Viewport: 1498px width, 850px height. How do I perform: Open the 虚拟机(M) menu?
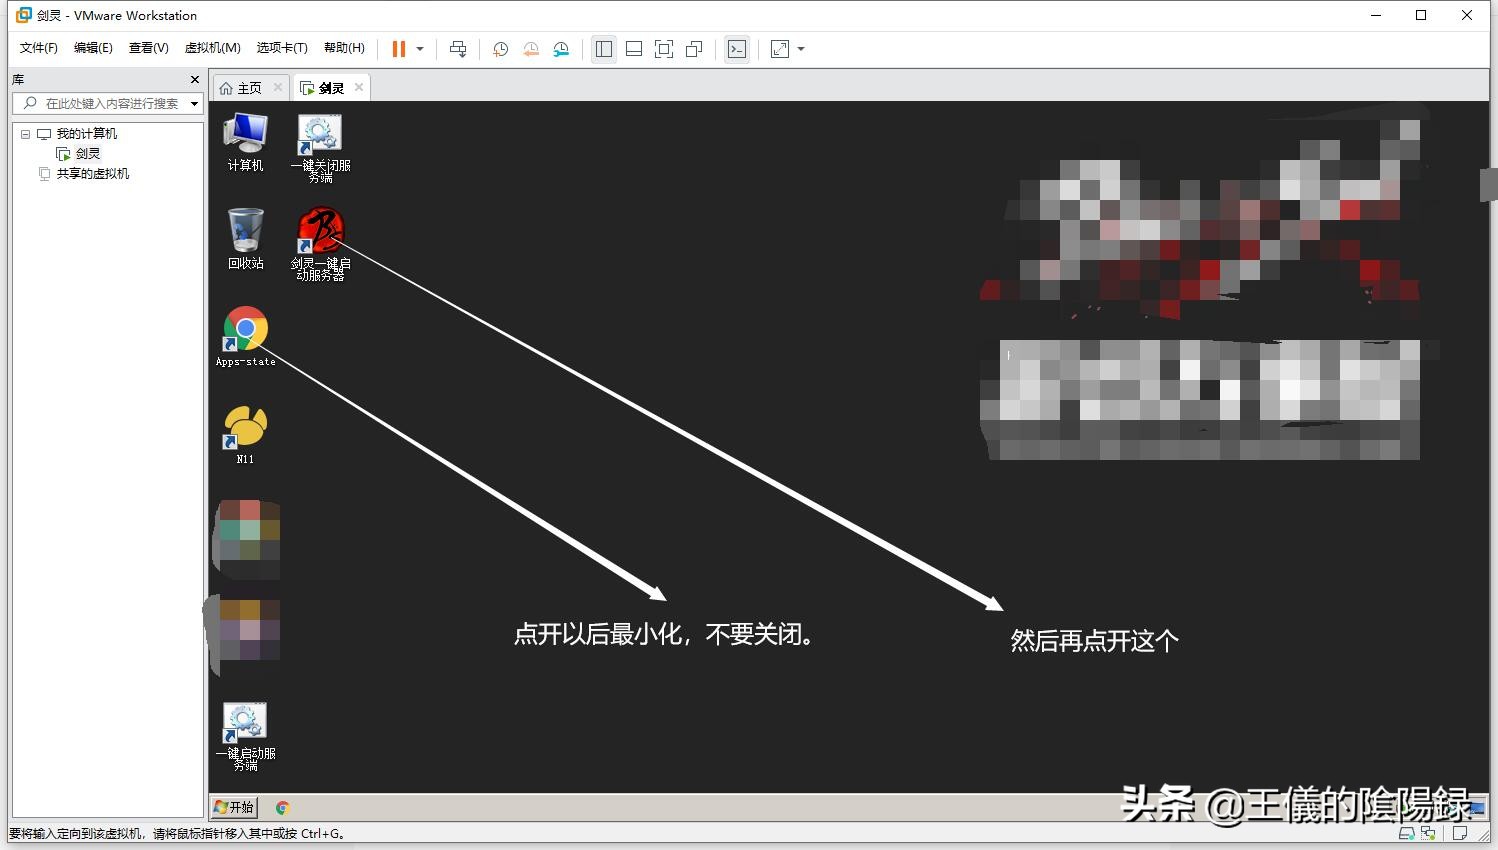coord(212,47)
